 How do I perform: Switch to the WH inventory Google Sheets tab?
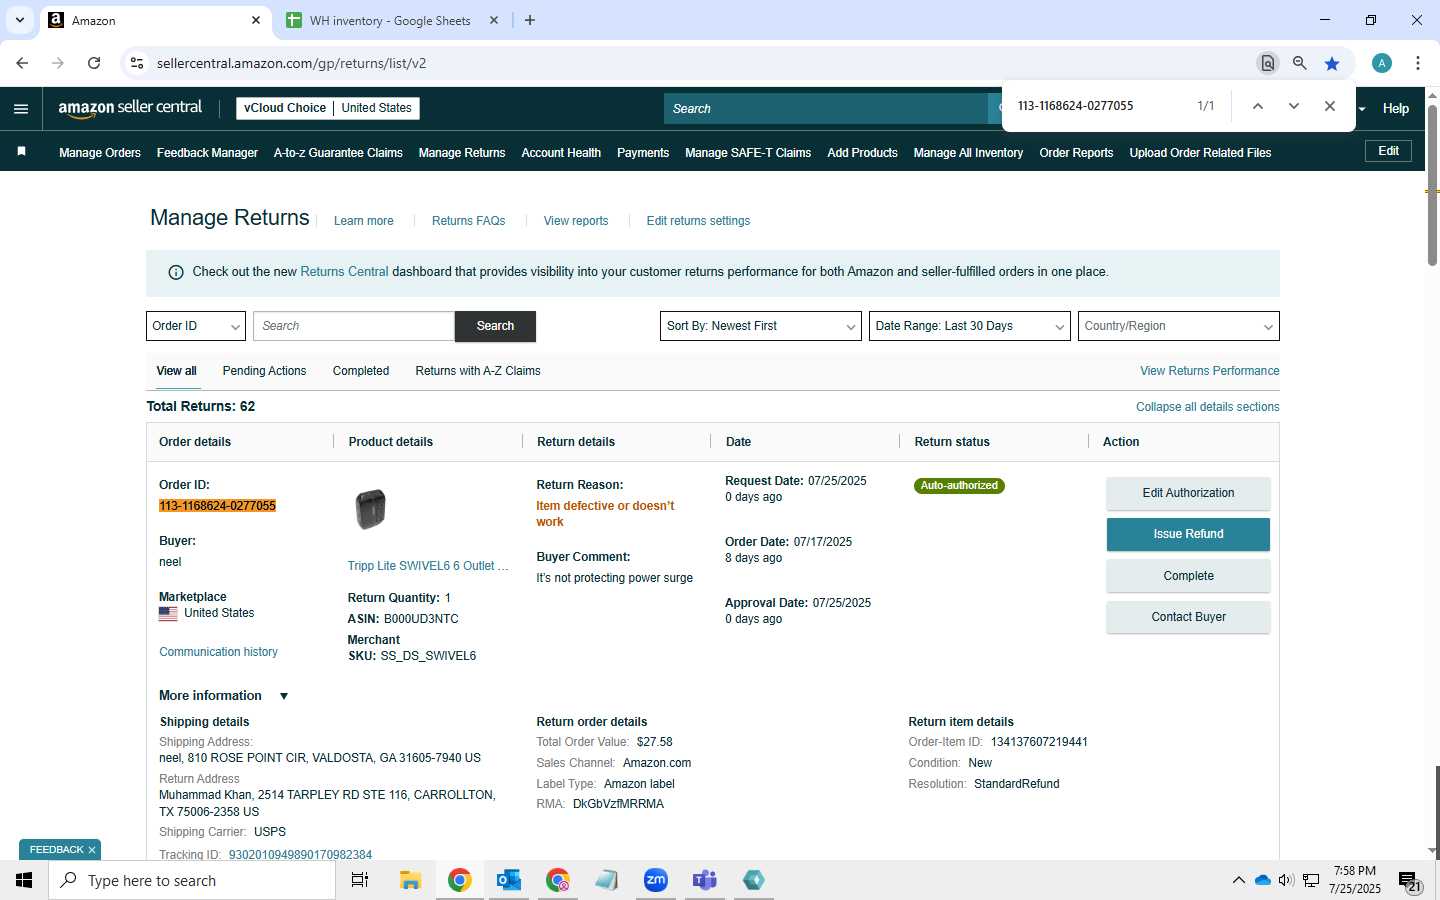point(390,20)
